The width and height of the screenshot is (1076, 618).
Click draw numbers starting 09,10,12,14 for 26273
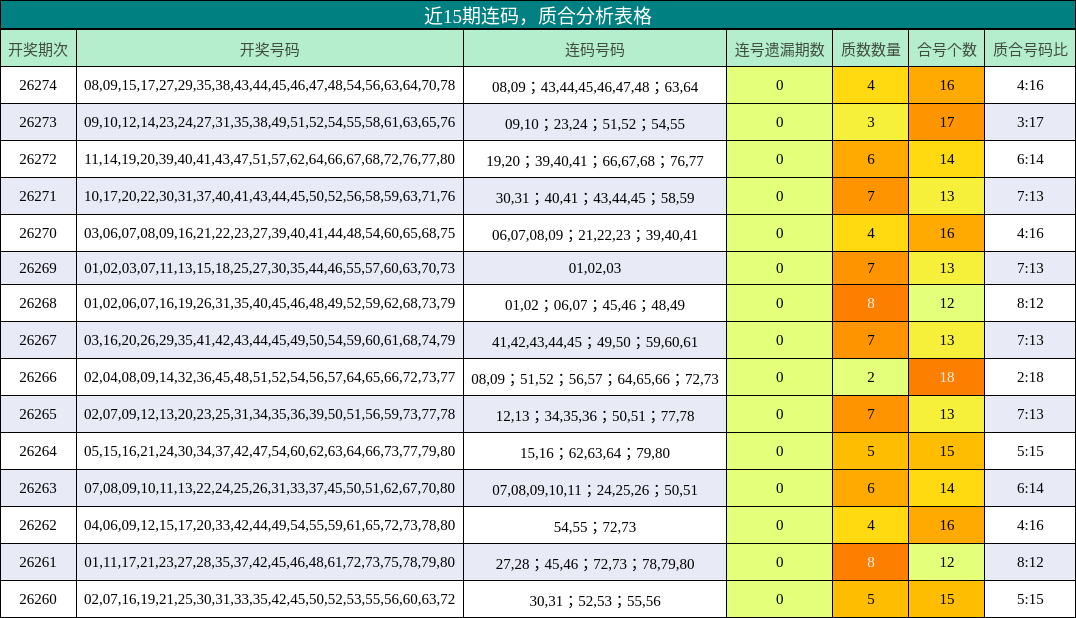coord(270,122)
